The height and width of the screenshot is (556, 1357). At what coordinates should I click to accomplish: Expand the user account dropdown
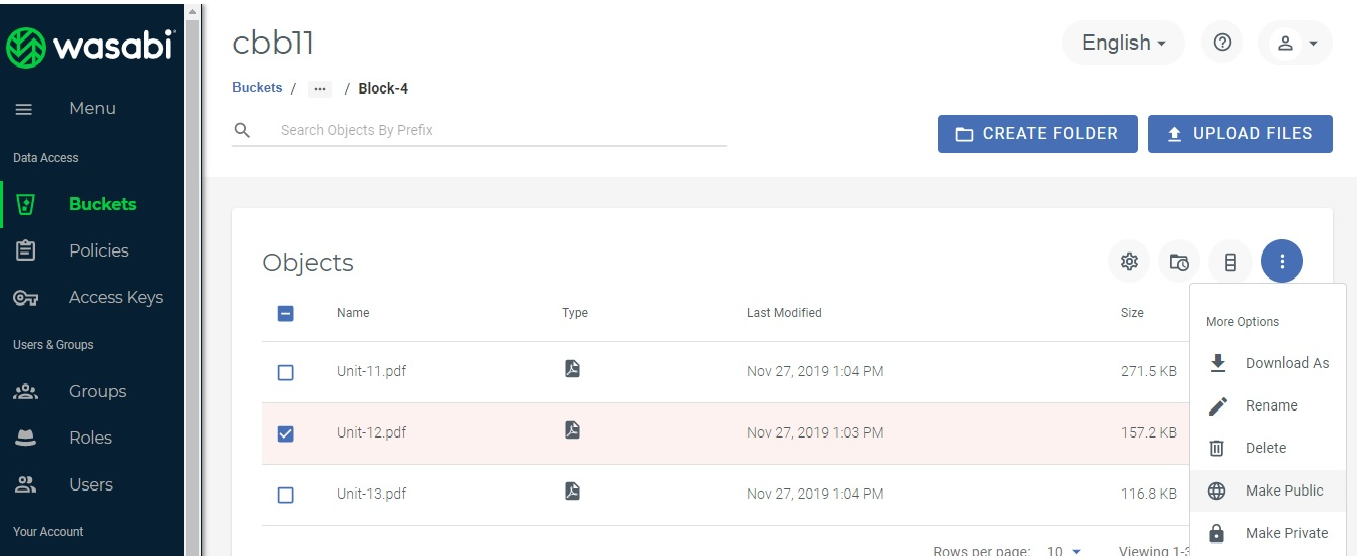[1295, 43]
